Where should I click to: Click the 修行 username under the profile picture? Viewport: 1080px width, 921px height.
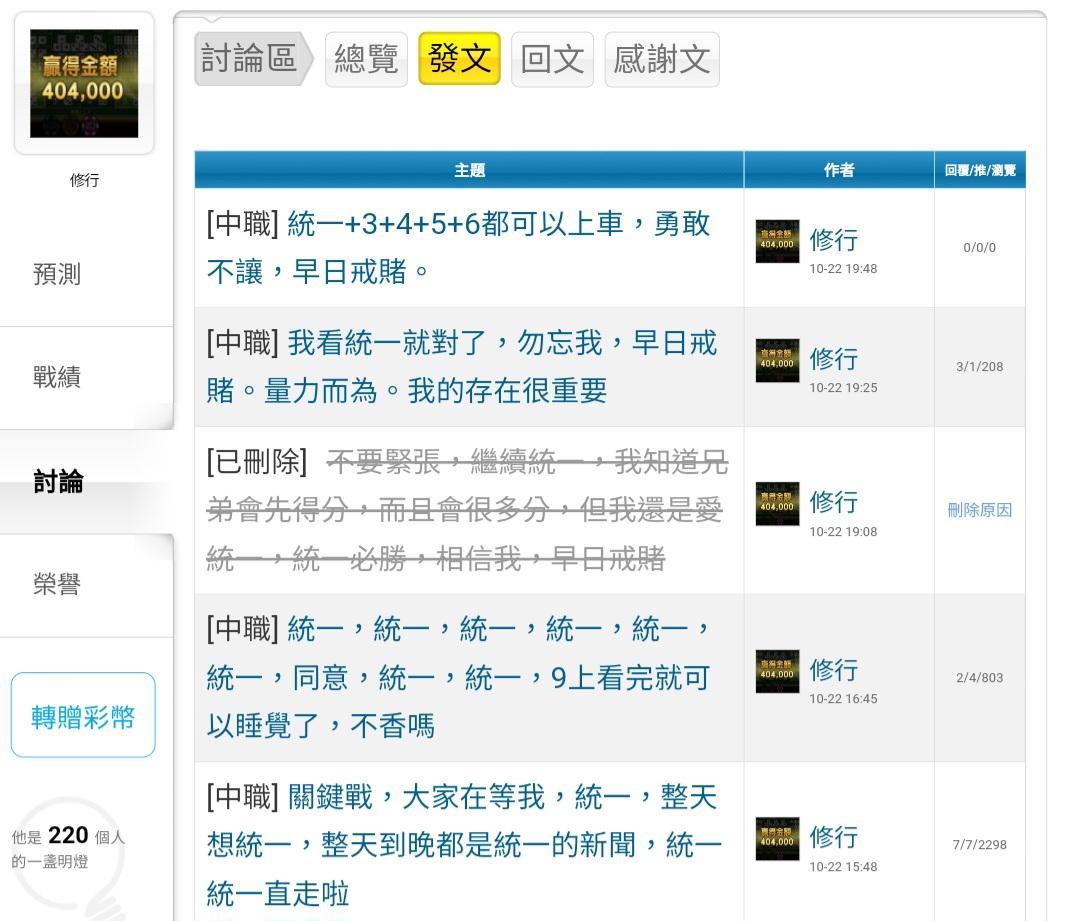(84, 180)
